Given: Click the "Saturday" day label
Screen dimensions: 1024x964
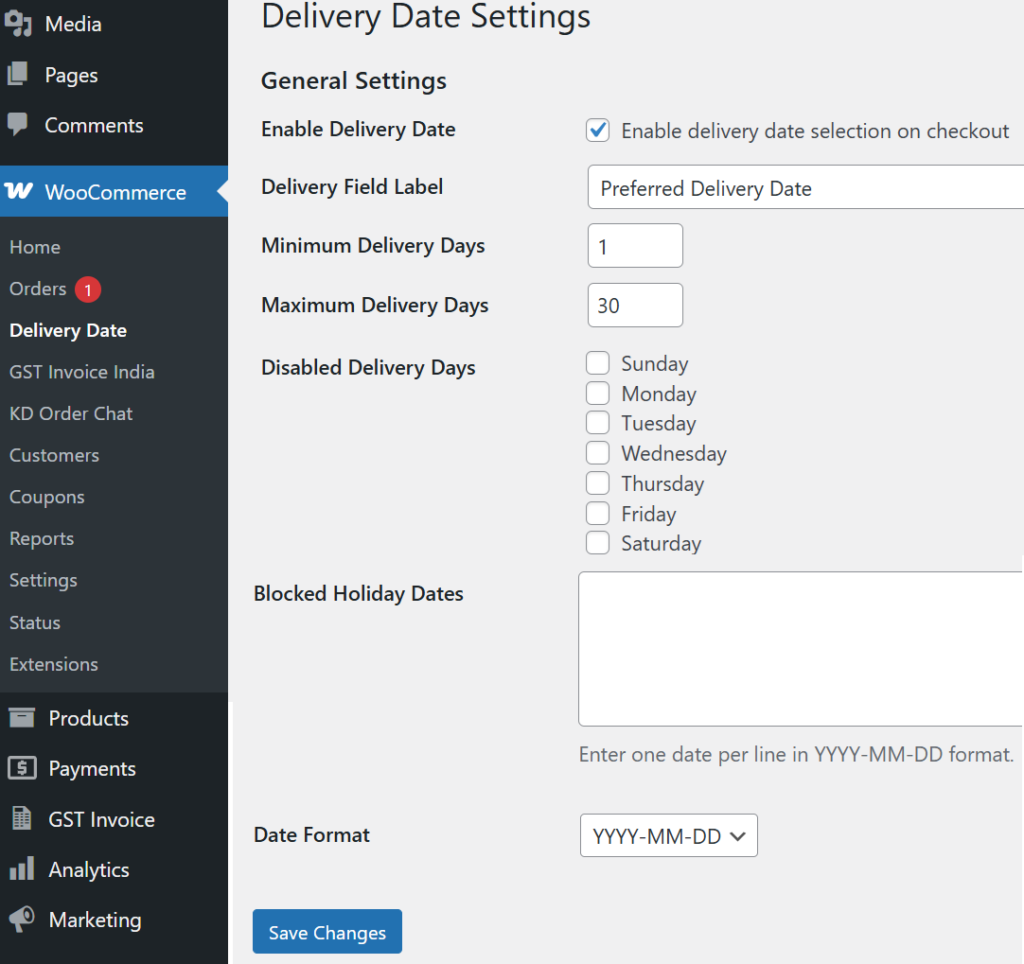Looking at the screenshot, I should click(661, 543).
